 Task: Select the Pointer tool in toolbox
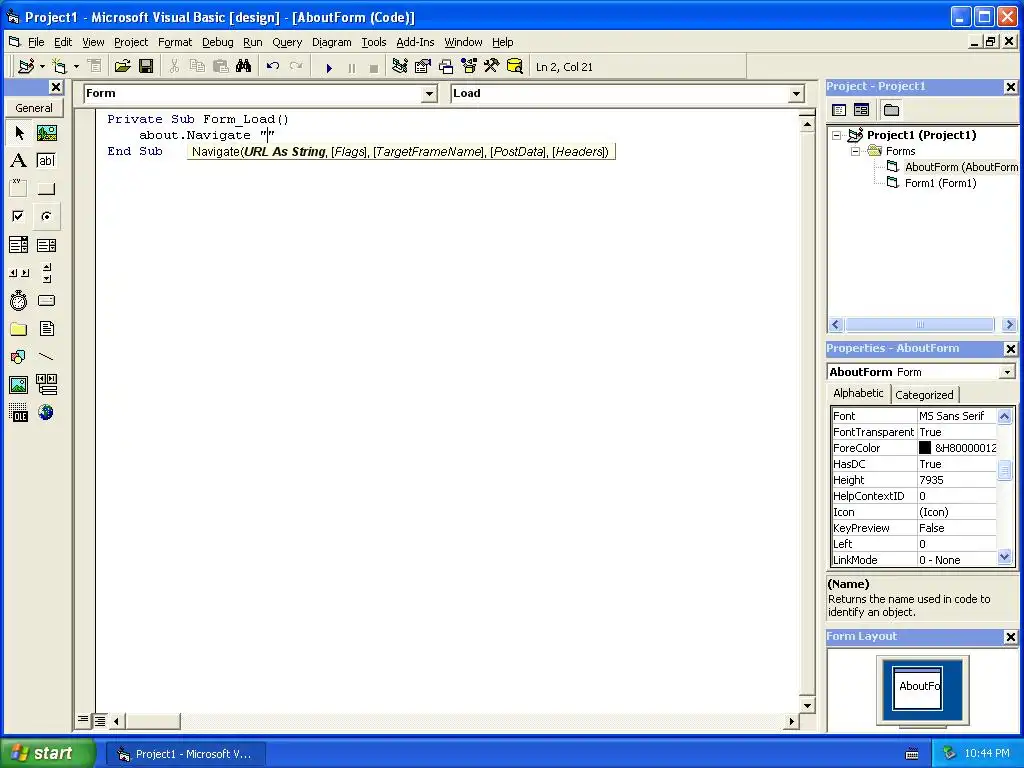pos(19,133)
